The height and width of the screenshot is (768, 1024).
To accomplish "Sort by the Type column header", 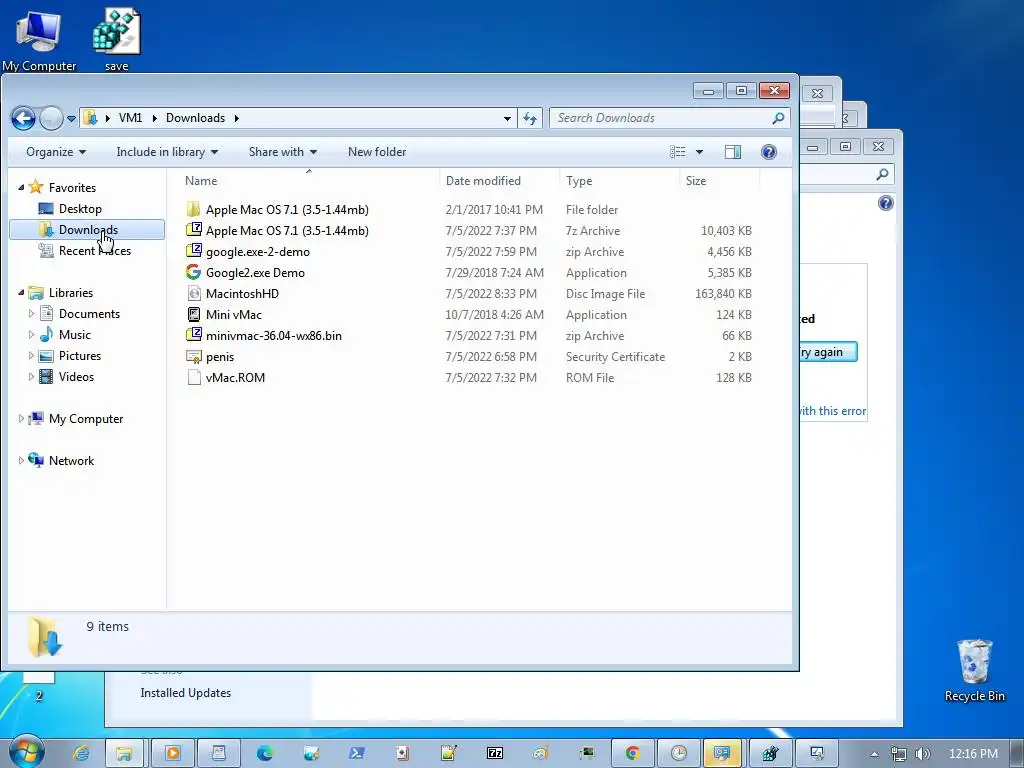I will tap(579, 181).
